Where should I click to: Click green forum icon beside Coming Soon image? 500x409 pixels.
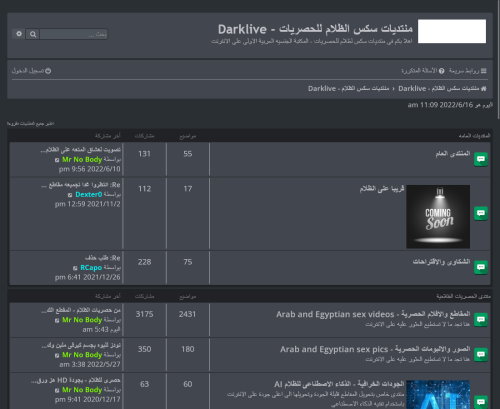481,213
